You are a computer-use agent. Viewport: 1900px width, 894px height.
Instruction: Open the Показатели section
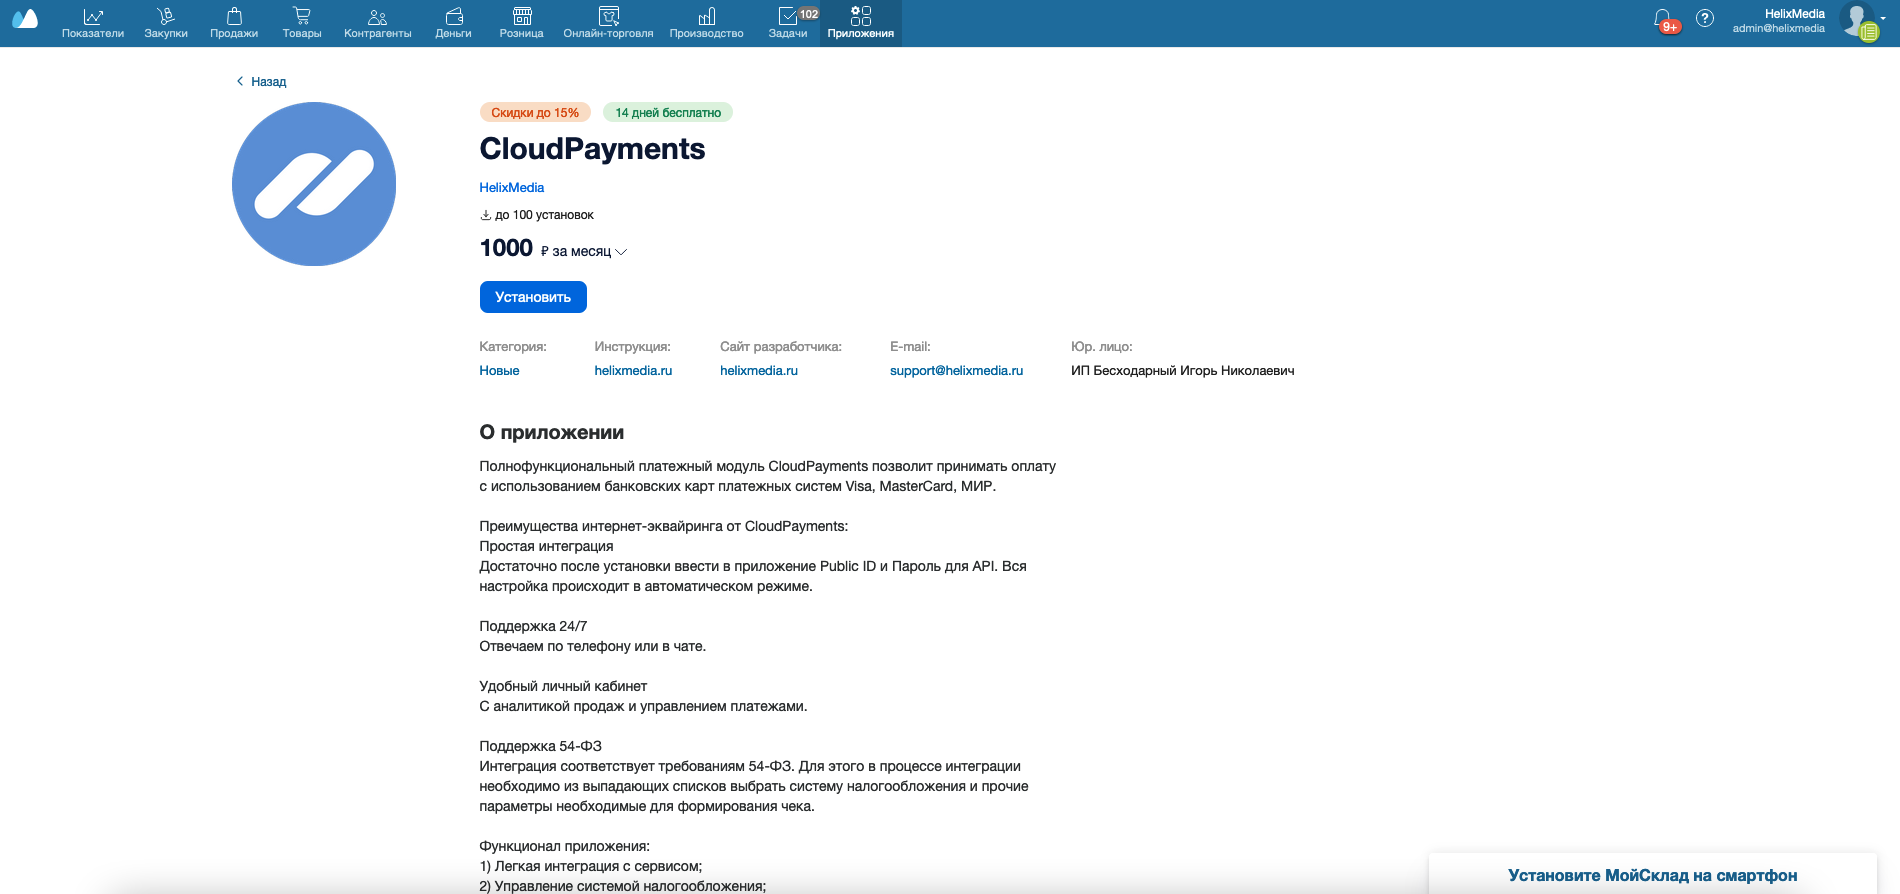click(93, 23)
